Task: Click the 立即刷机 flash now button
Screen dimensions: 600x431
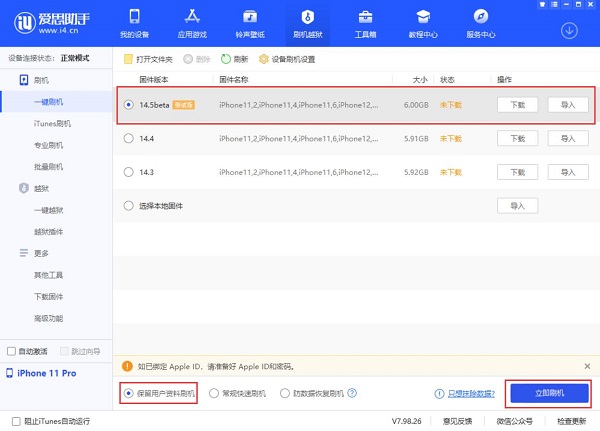Action: tap(547, 394)
